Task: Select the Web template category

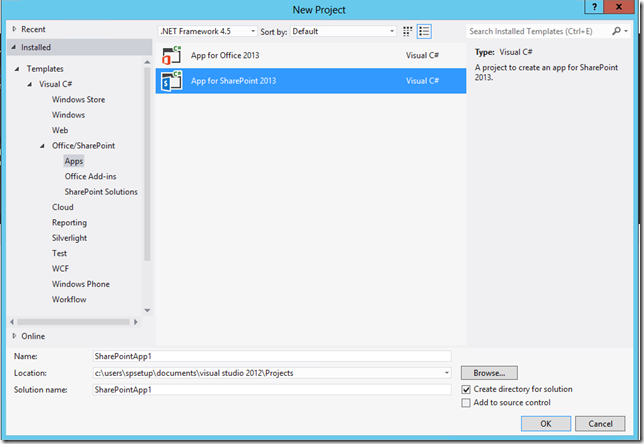Action: tap(60, 130)
